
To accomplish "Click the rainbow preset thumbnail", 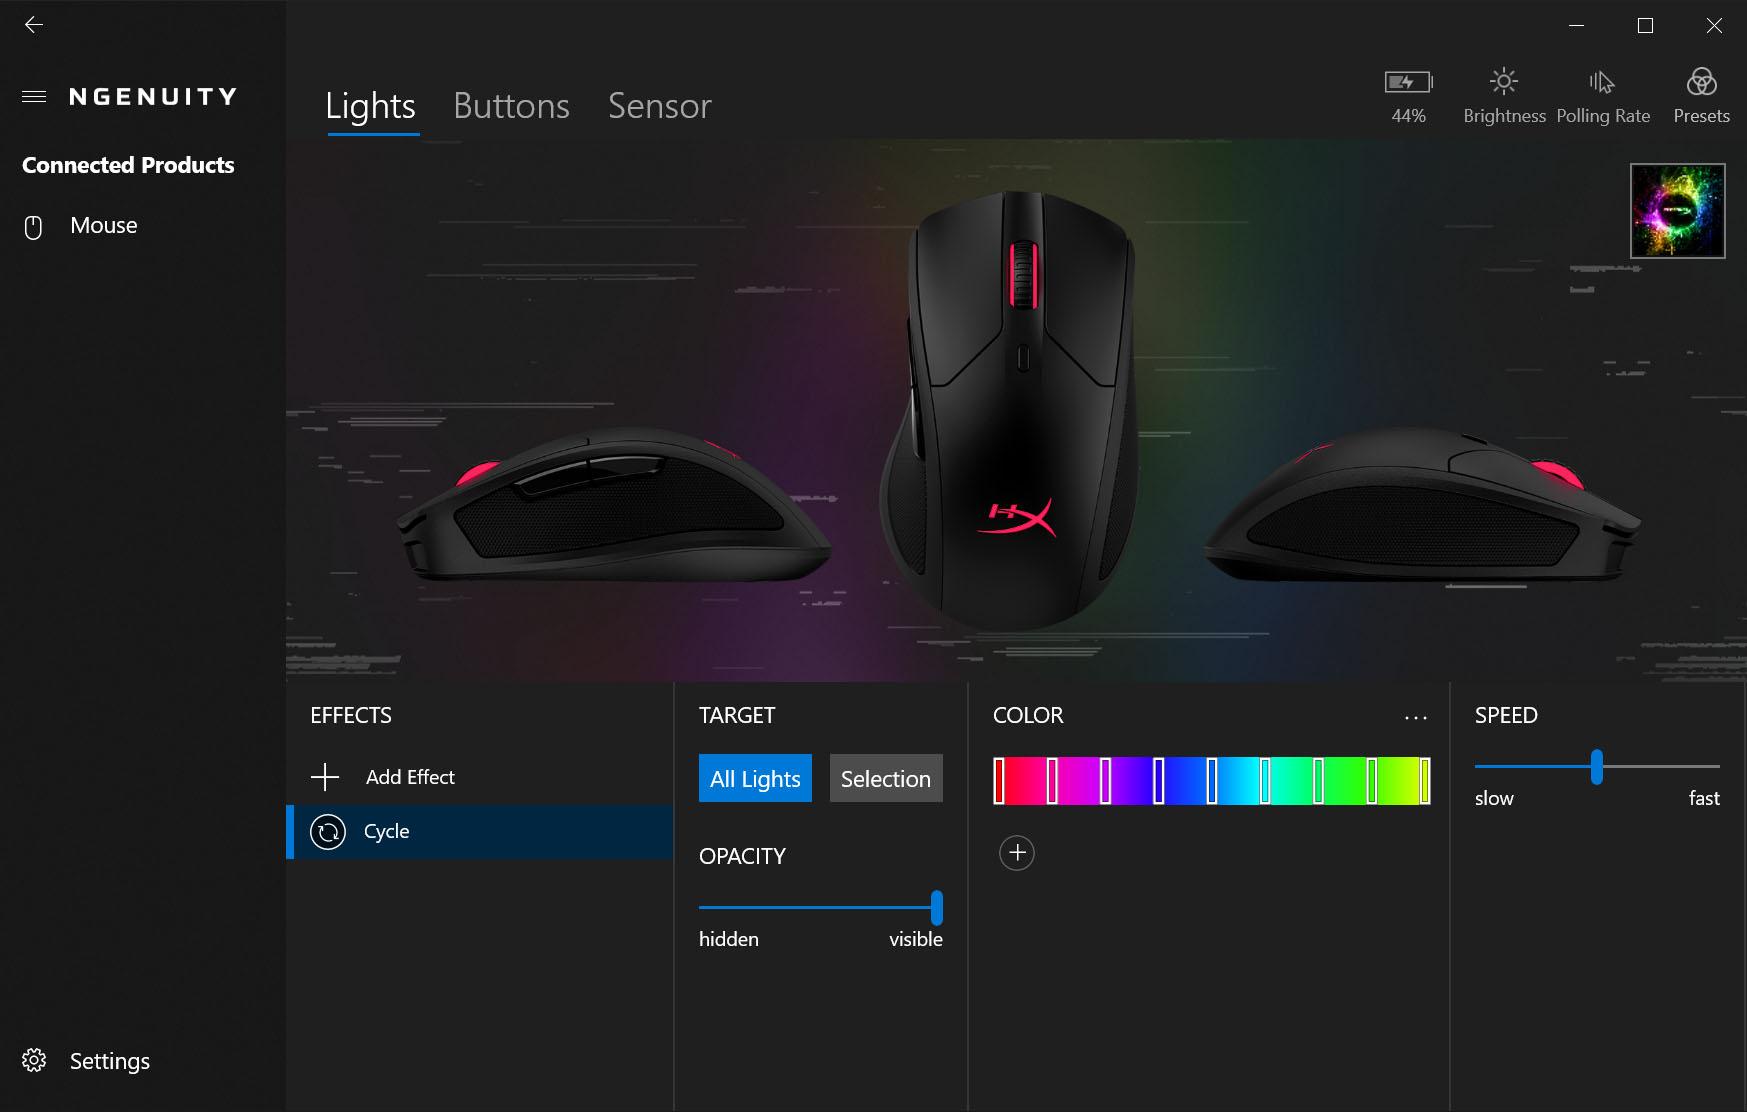I will click(1678, 211).
